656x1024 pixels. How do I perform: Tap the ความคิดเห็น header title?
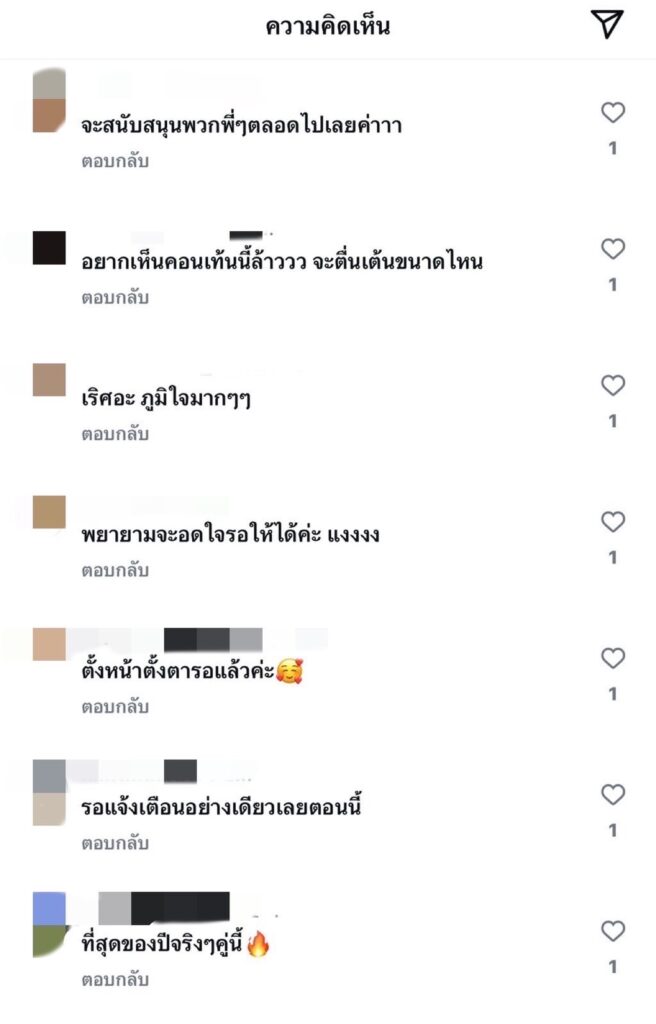pos(327,26)
